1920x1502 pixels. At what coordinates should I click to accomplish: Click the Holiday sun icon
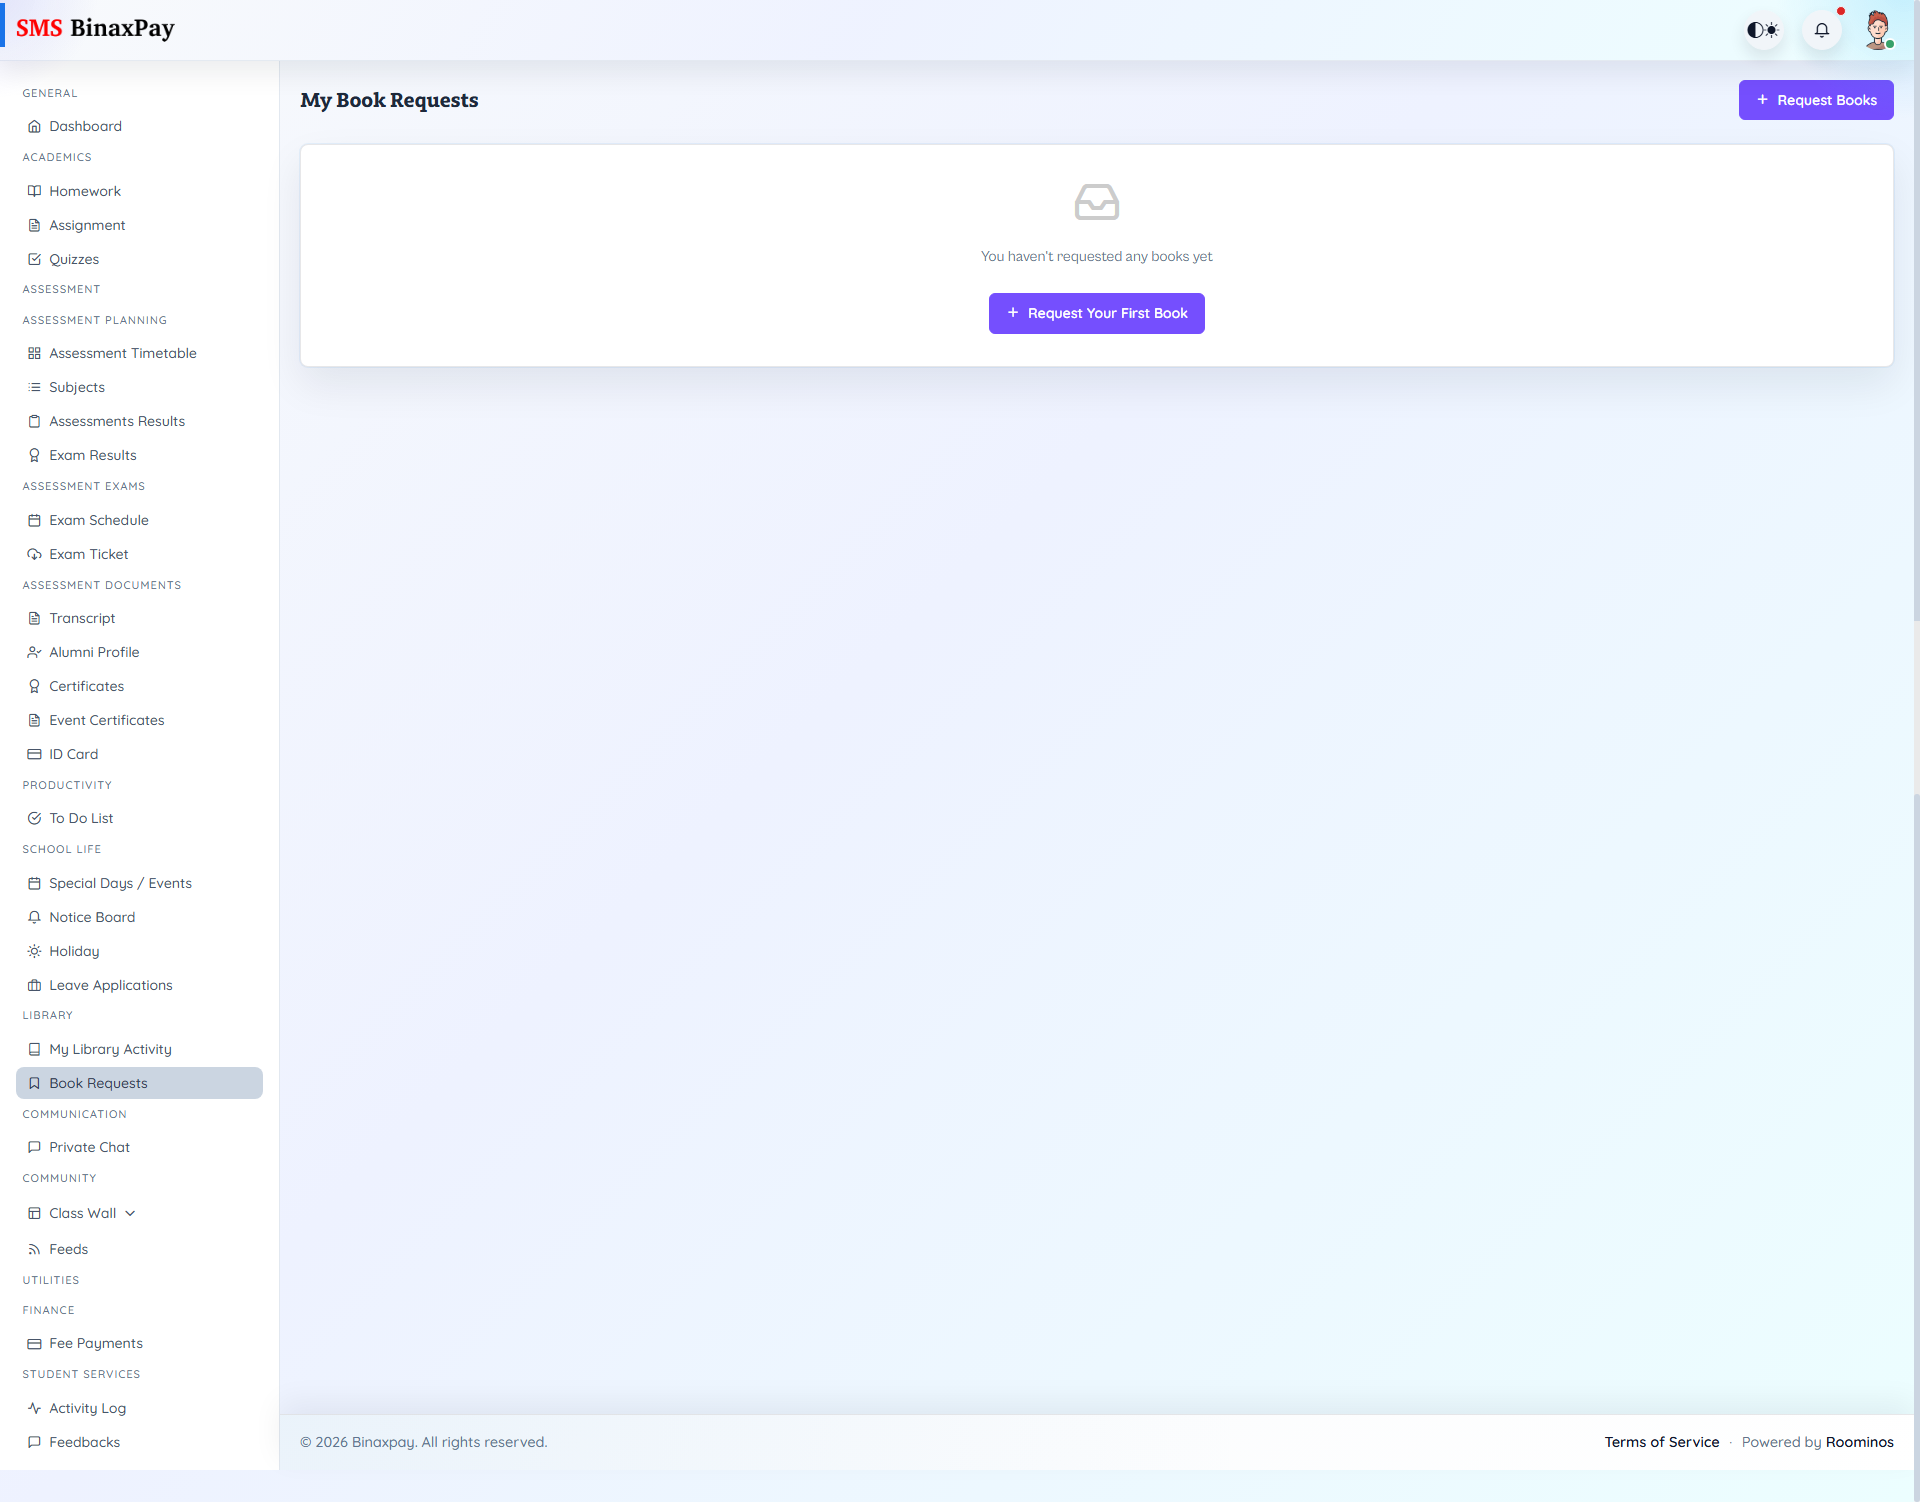point(34,951)
